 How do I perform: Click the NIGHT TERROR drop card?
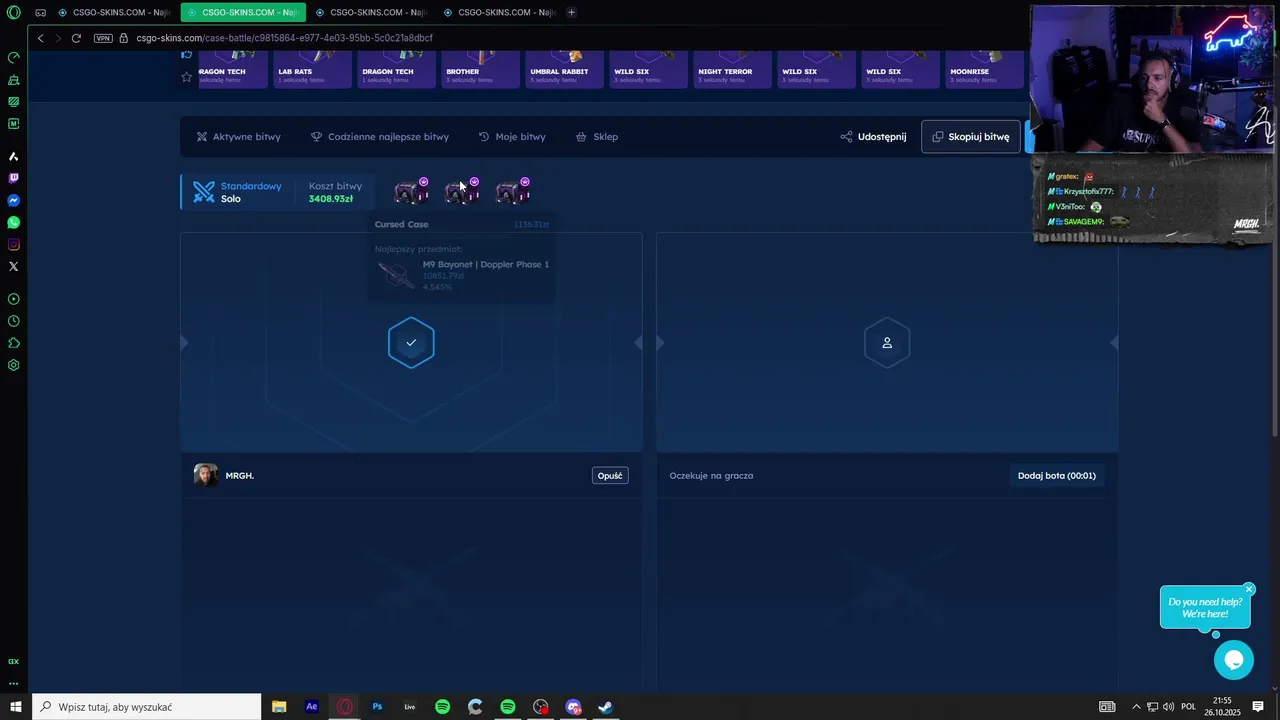[x=732, y=68]
